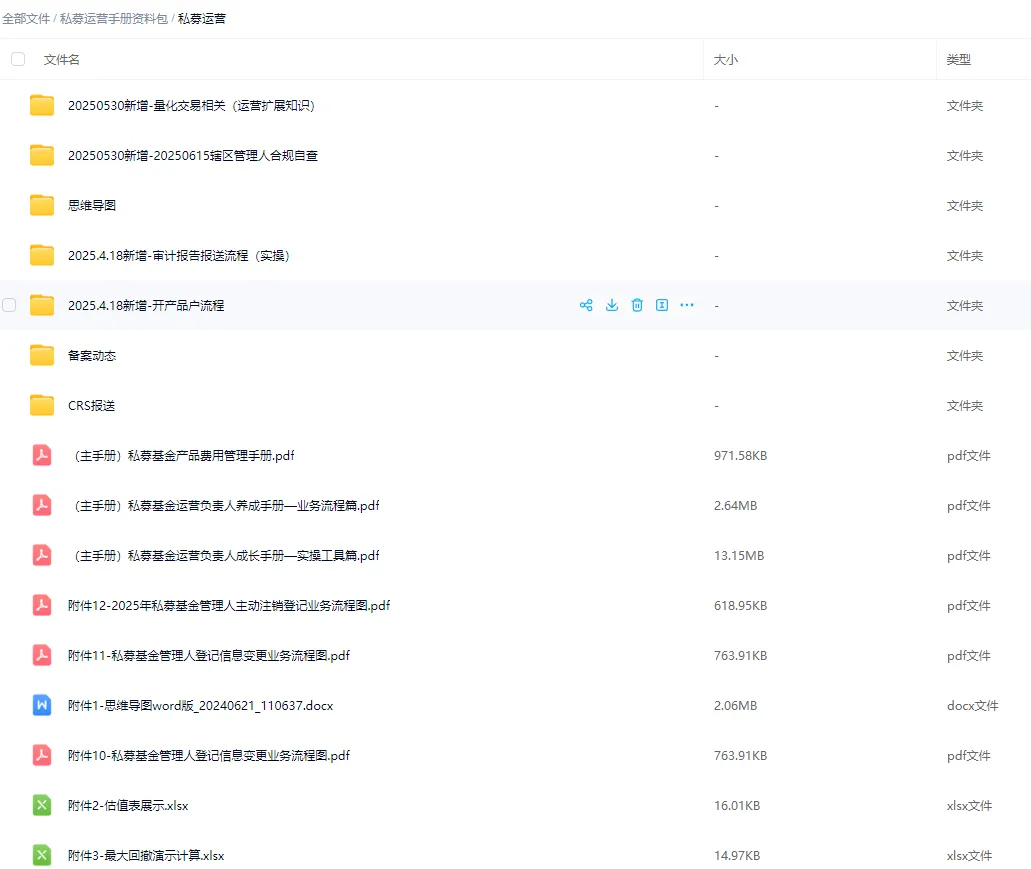This screenshot has height=869, width=1031.
Task: Click the 大小 column header
Action: 725,59
